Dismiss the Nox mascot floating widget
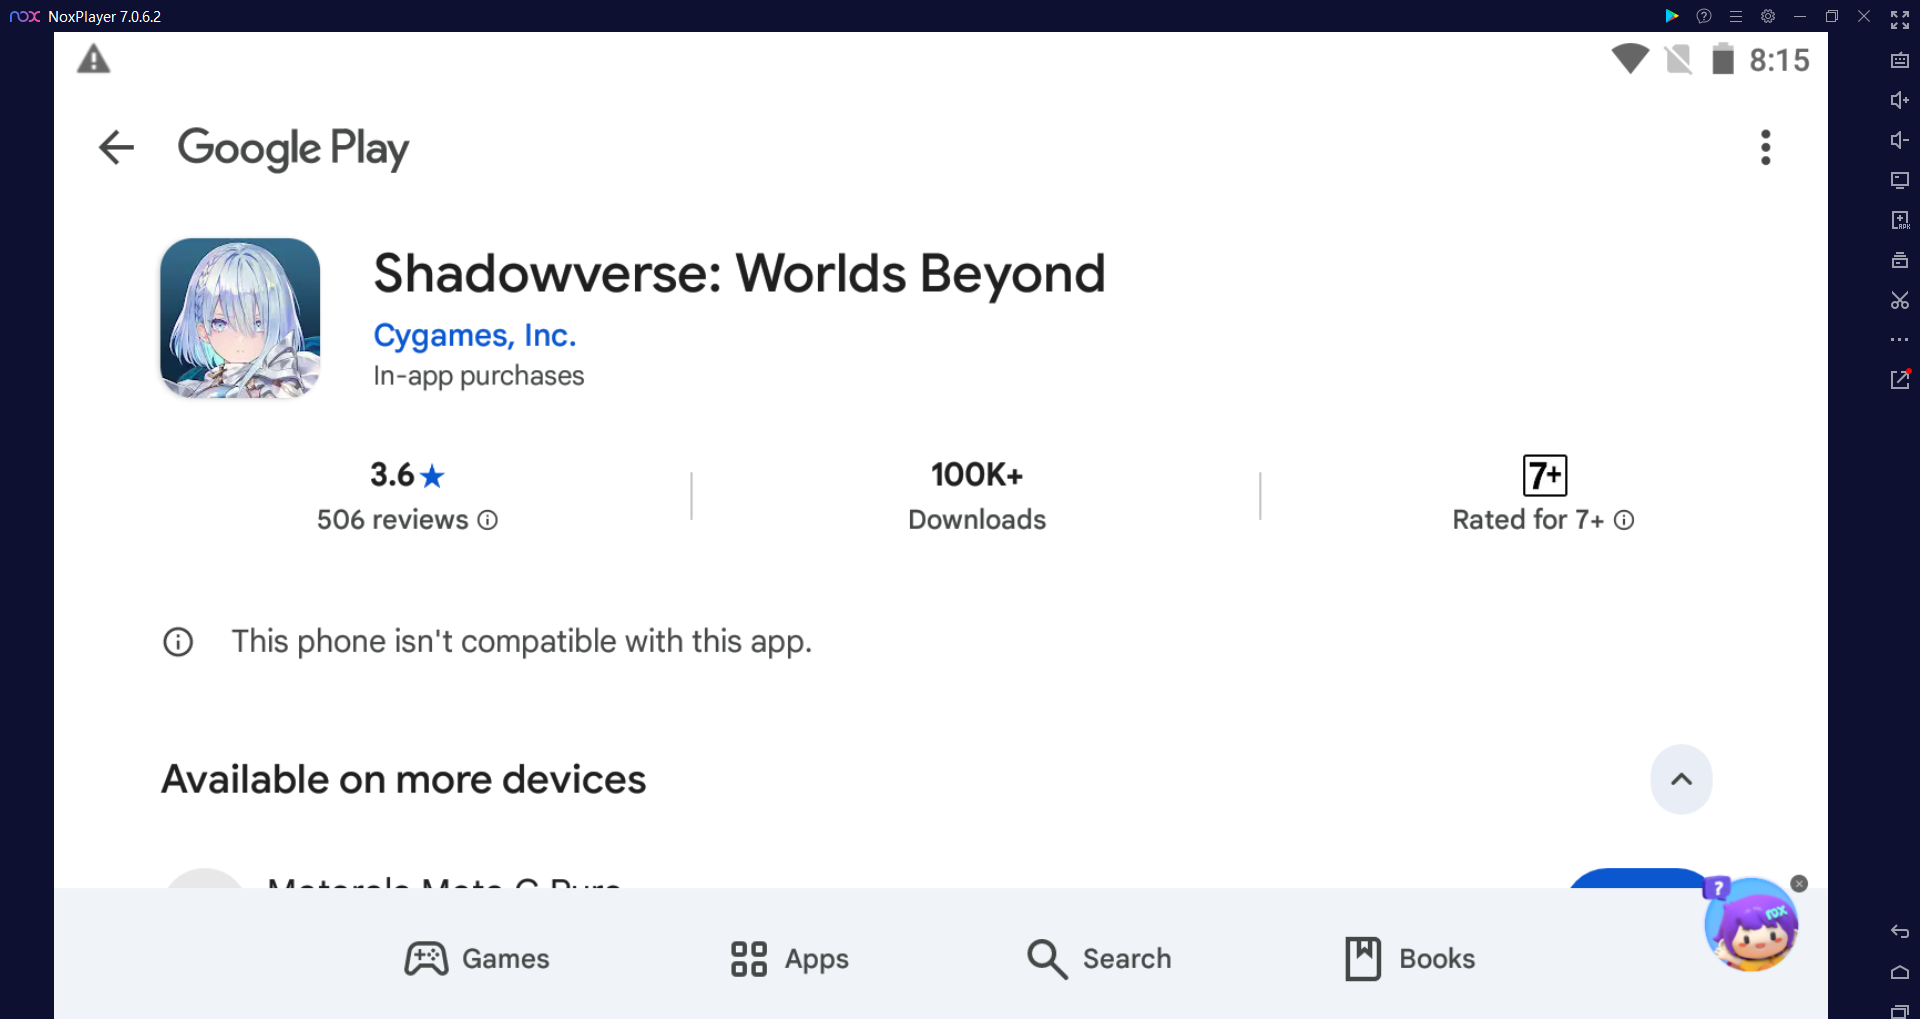 click(1799, 884)
